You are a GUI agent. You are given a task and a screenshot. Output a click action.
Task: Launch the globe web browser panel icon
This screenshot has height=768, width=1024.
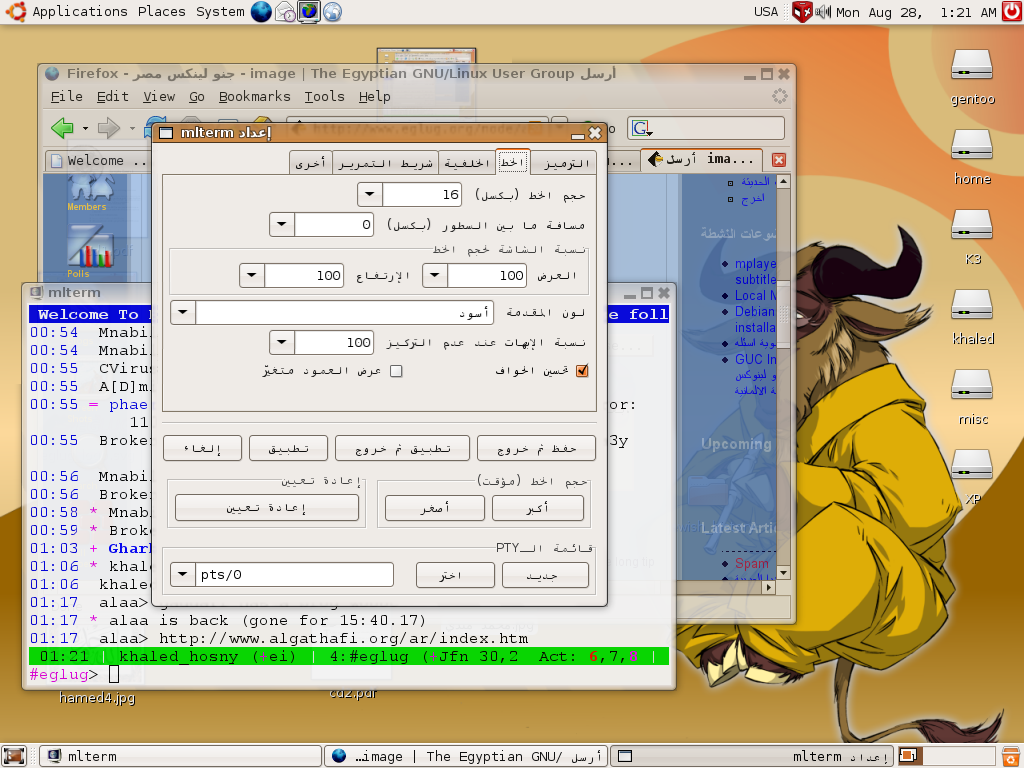coord(261,12)
